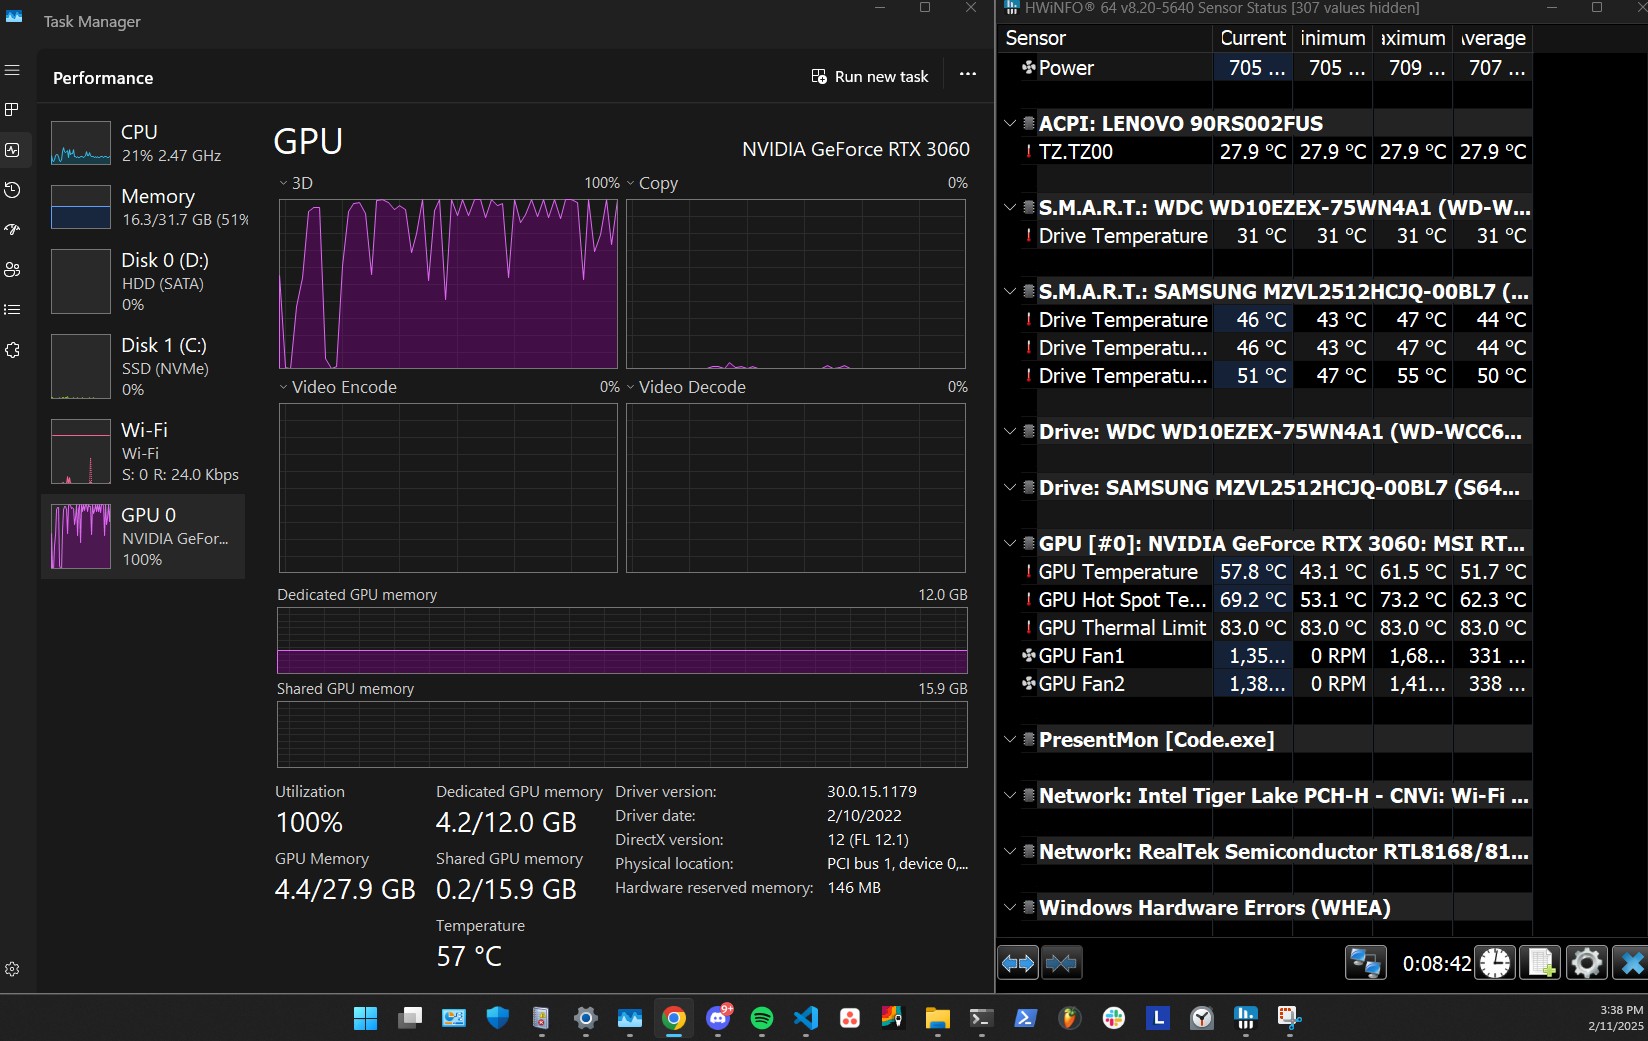1648x1041 pixels.
Task: Collapse the ACPI: LENOVO 90RS002FUS group
Action: coord(1010,124)
